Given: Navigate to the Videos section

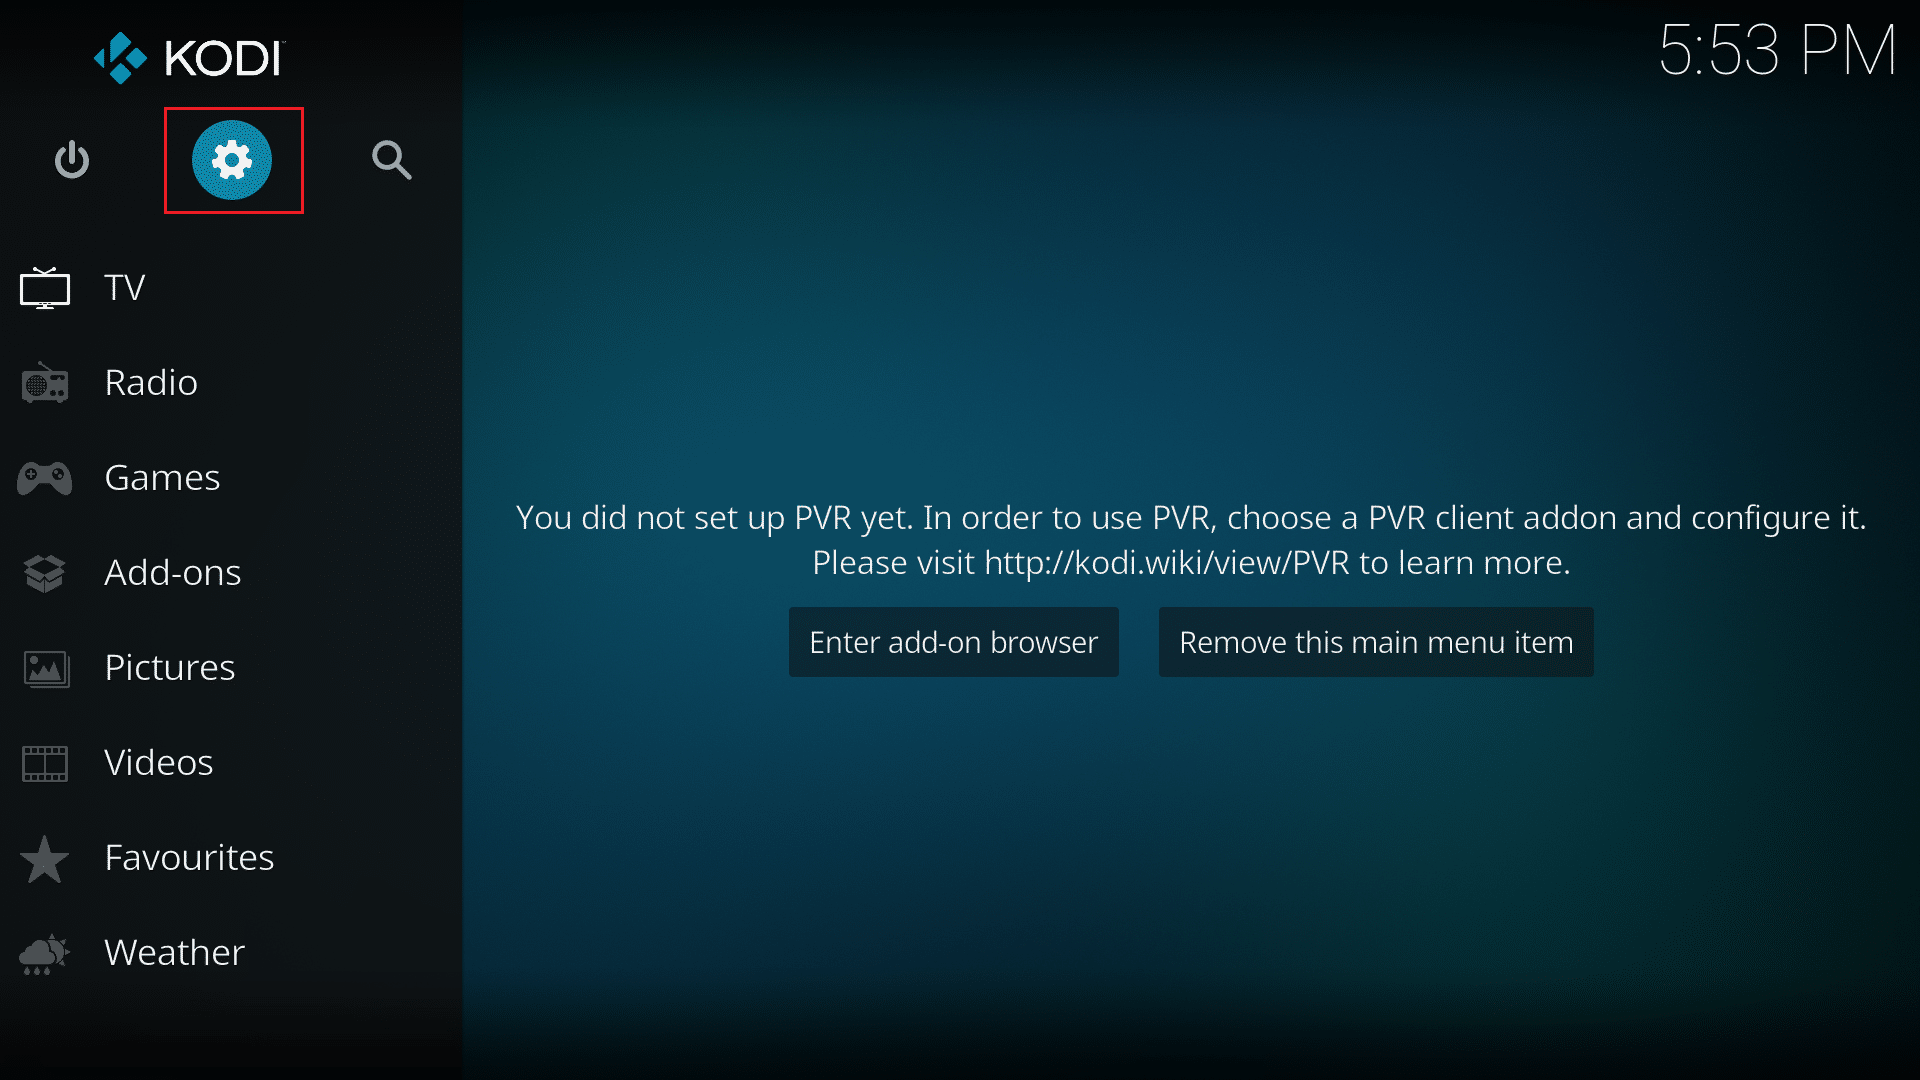Looking at the screenshot, I should click(160, 761).
